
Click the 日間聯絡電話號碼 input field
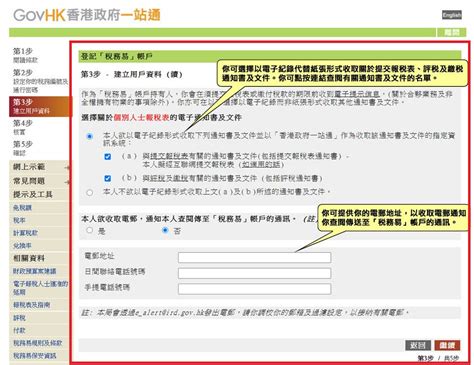pos(255,273)
